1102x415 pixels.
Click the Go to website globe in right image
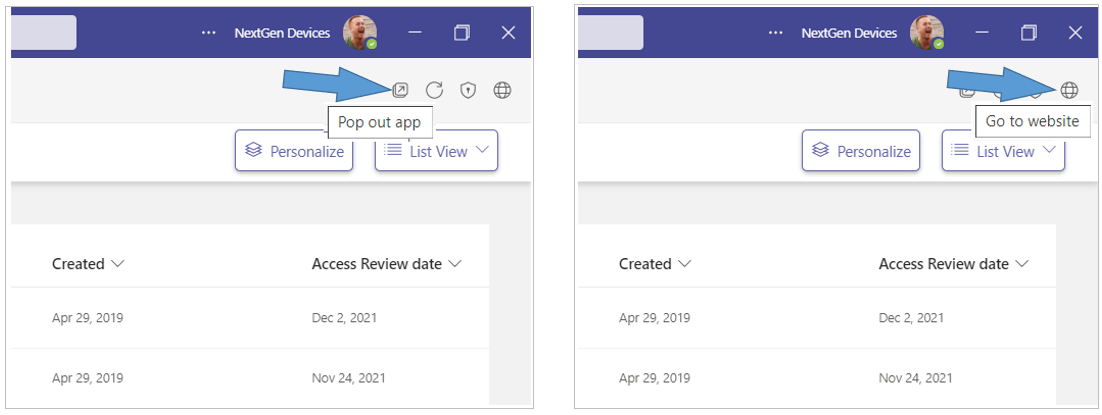click(1069, 90)
